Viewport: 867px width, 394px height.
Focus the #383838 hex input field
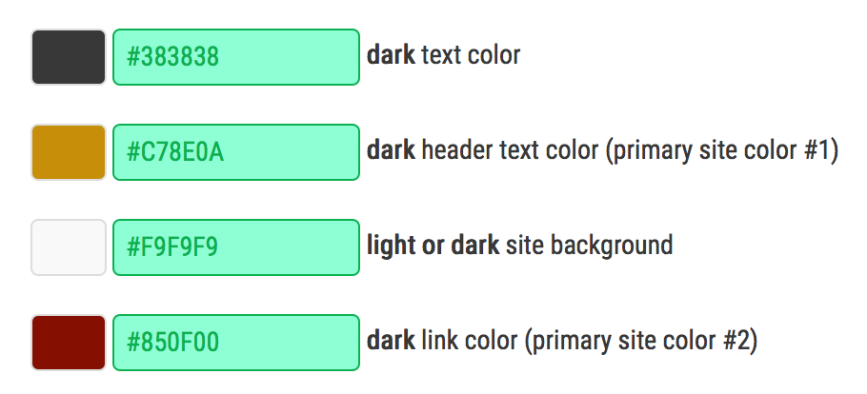[236, 57]
